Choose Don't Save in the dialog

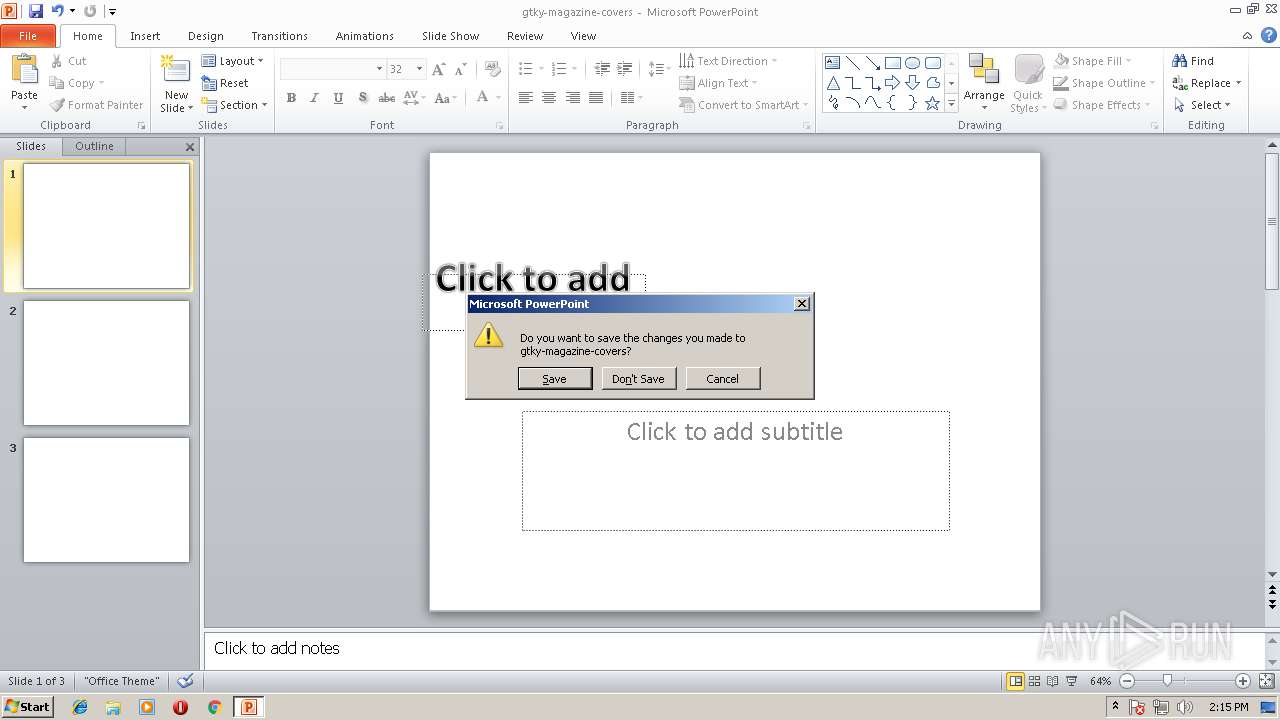click(638, 379)
